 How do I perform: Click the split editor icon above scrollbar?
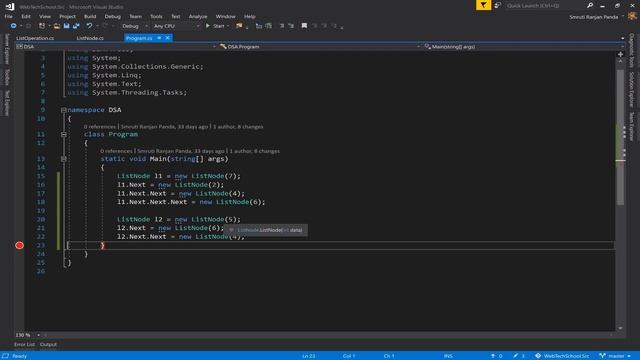click(620, 54)
